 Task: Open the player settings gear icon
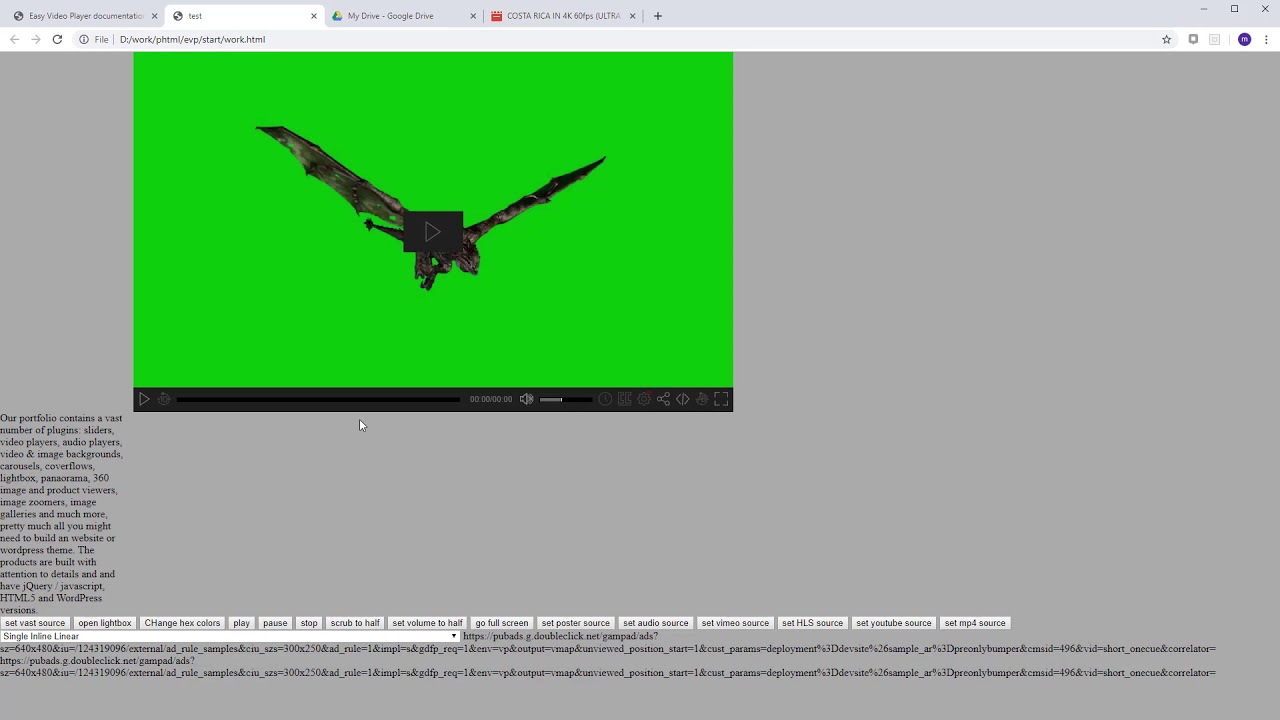pyautogui.click(x=644, y=399)
